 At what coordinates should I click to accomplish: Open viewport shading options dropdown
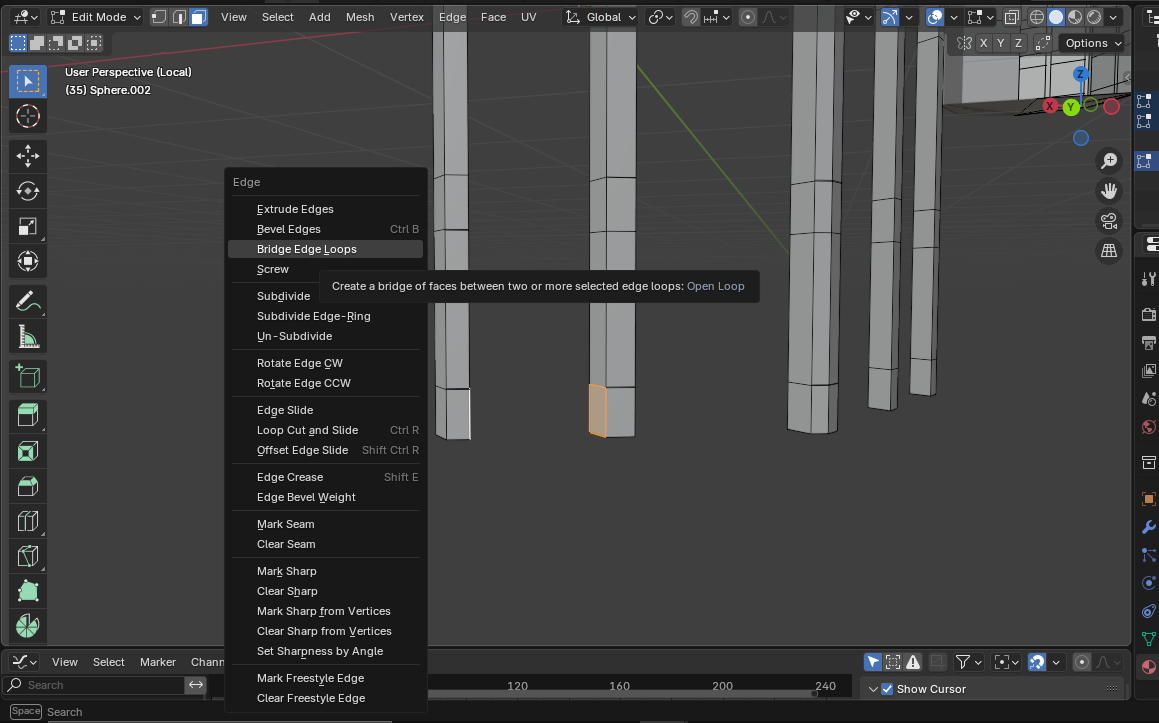point(1113,17)
